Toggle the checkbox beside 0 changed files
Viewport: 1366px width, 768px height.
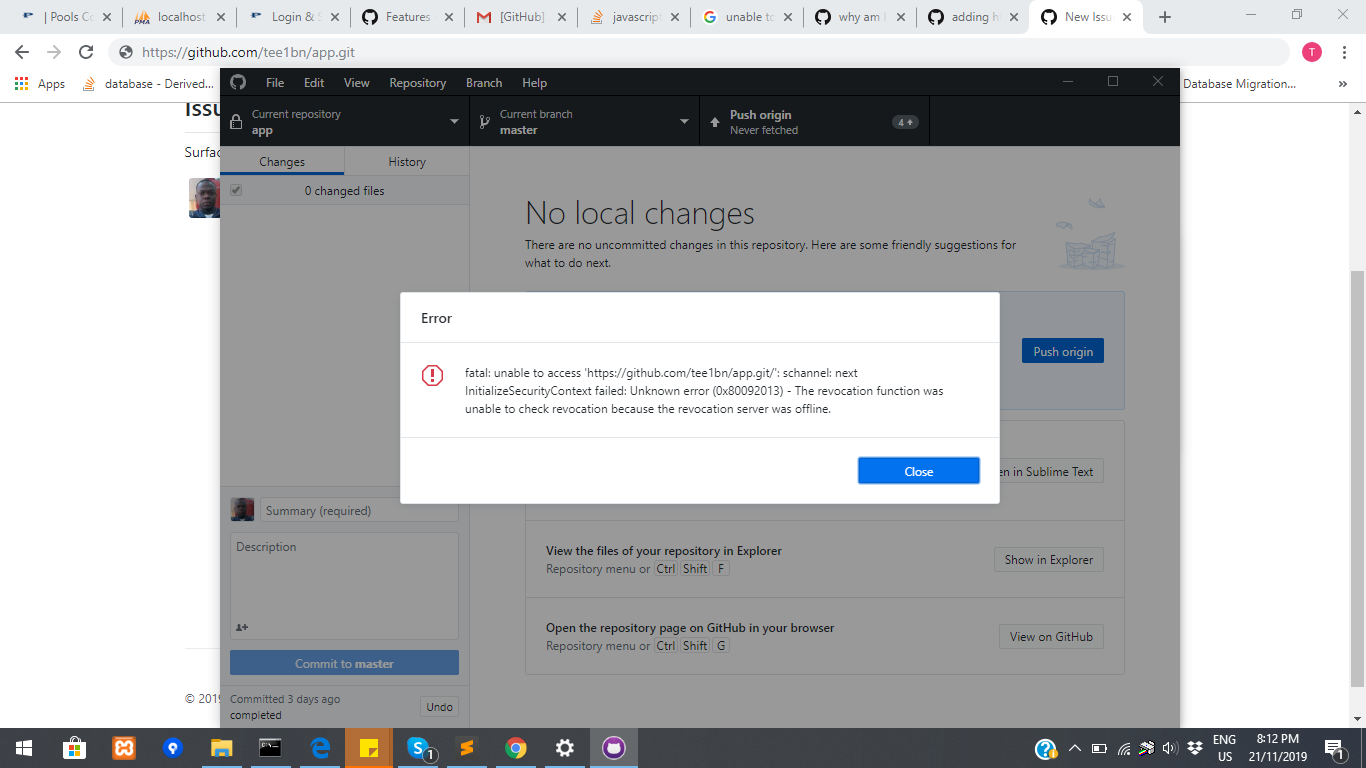[235, 190]
